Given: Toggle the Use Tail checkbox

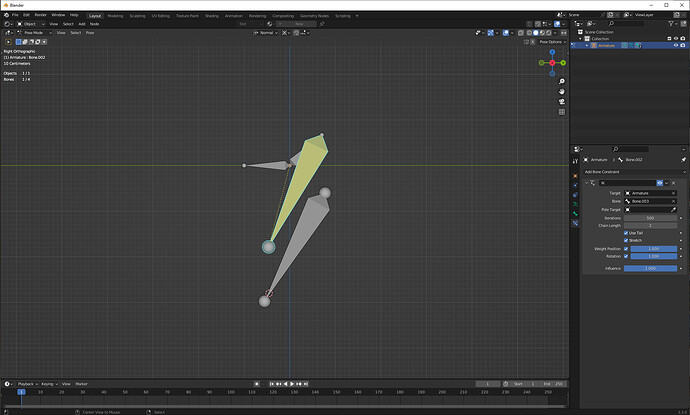Looking at the screenshot, I should [626, 233].
